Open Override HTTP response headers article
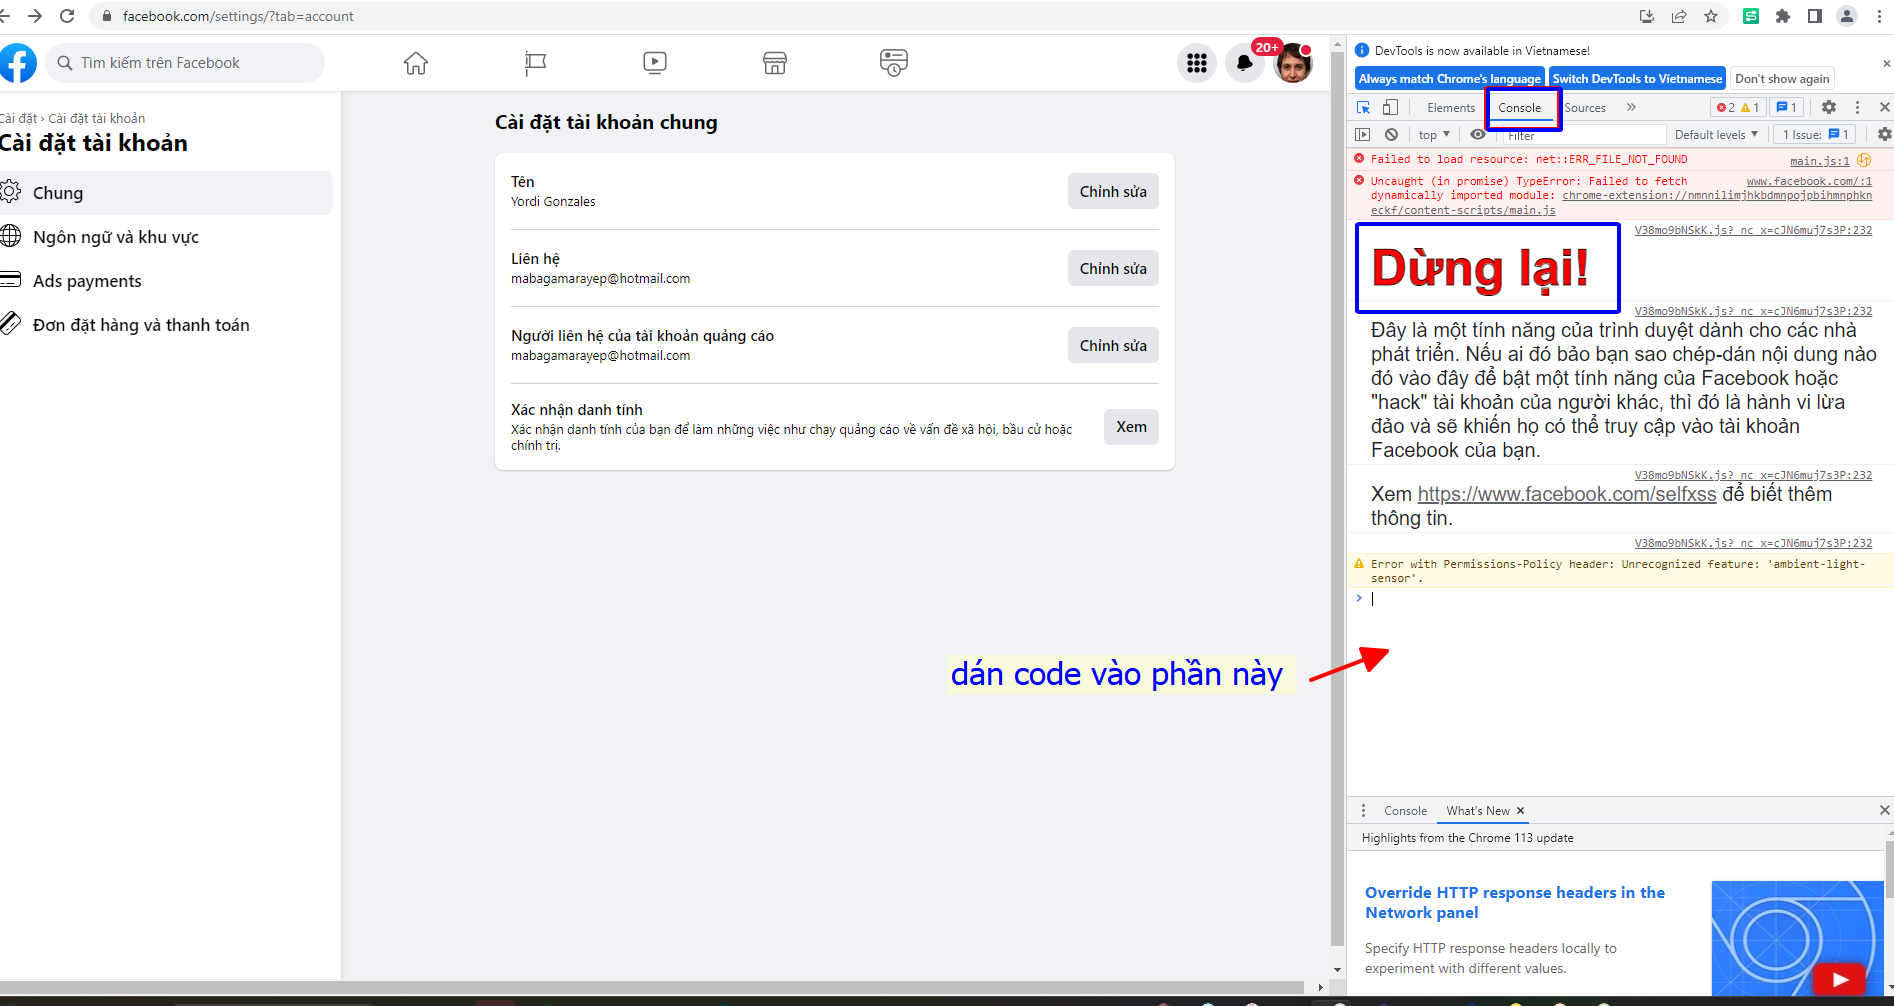This screenshot has width=1894, height=1006. point(1515,902)
